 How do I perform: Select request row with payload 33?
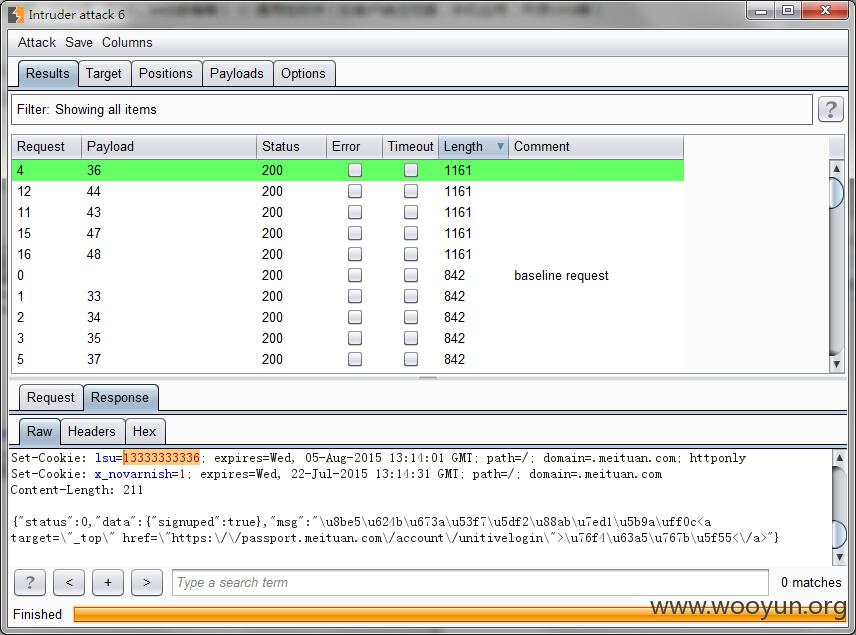click(347, 296)
